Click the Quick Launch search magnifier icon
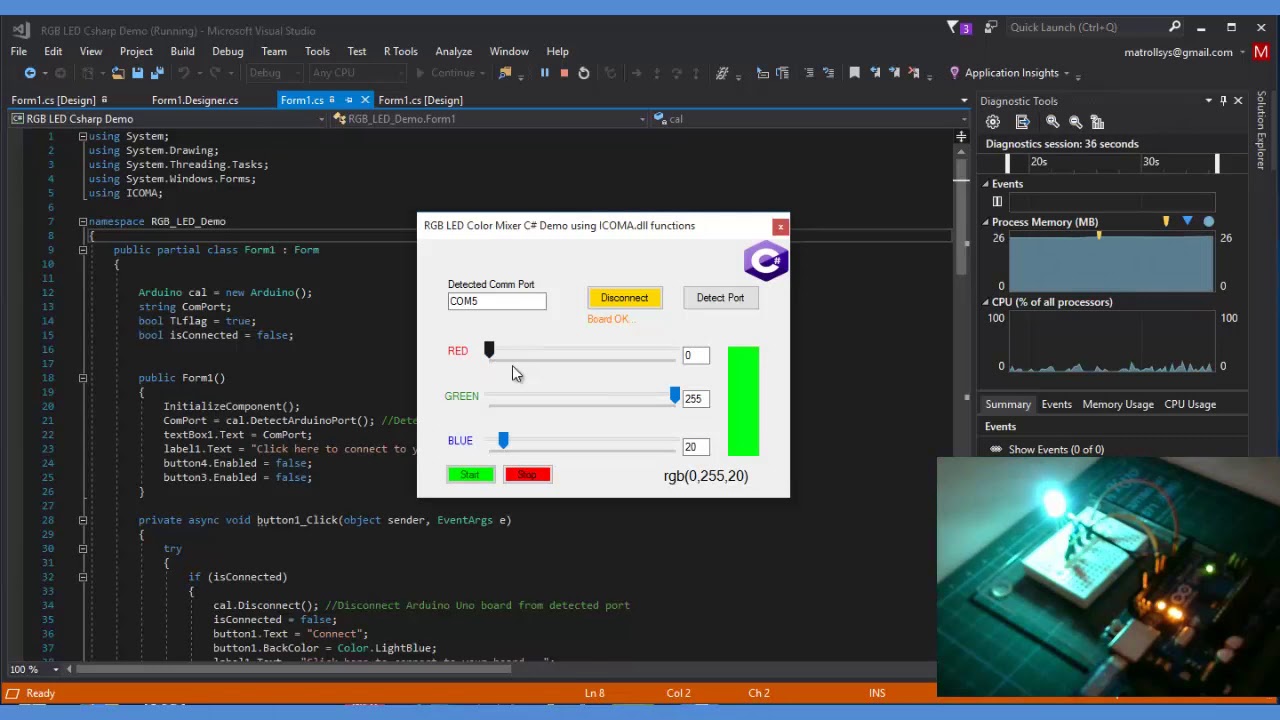Screen dimensions: 1280x720 1175,27
